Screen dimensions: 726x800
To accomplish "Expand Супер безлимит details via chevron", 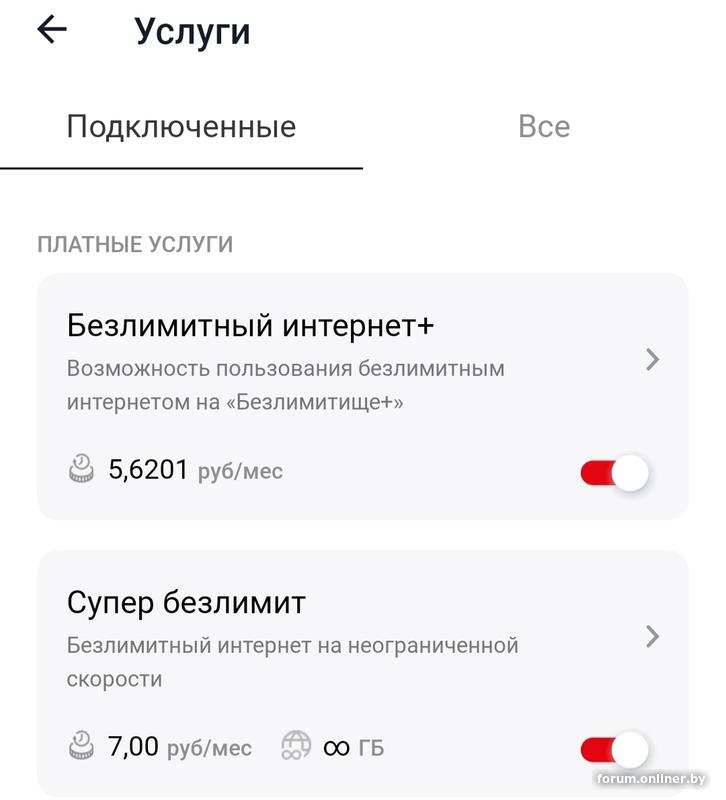I will pos(652,636).
